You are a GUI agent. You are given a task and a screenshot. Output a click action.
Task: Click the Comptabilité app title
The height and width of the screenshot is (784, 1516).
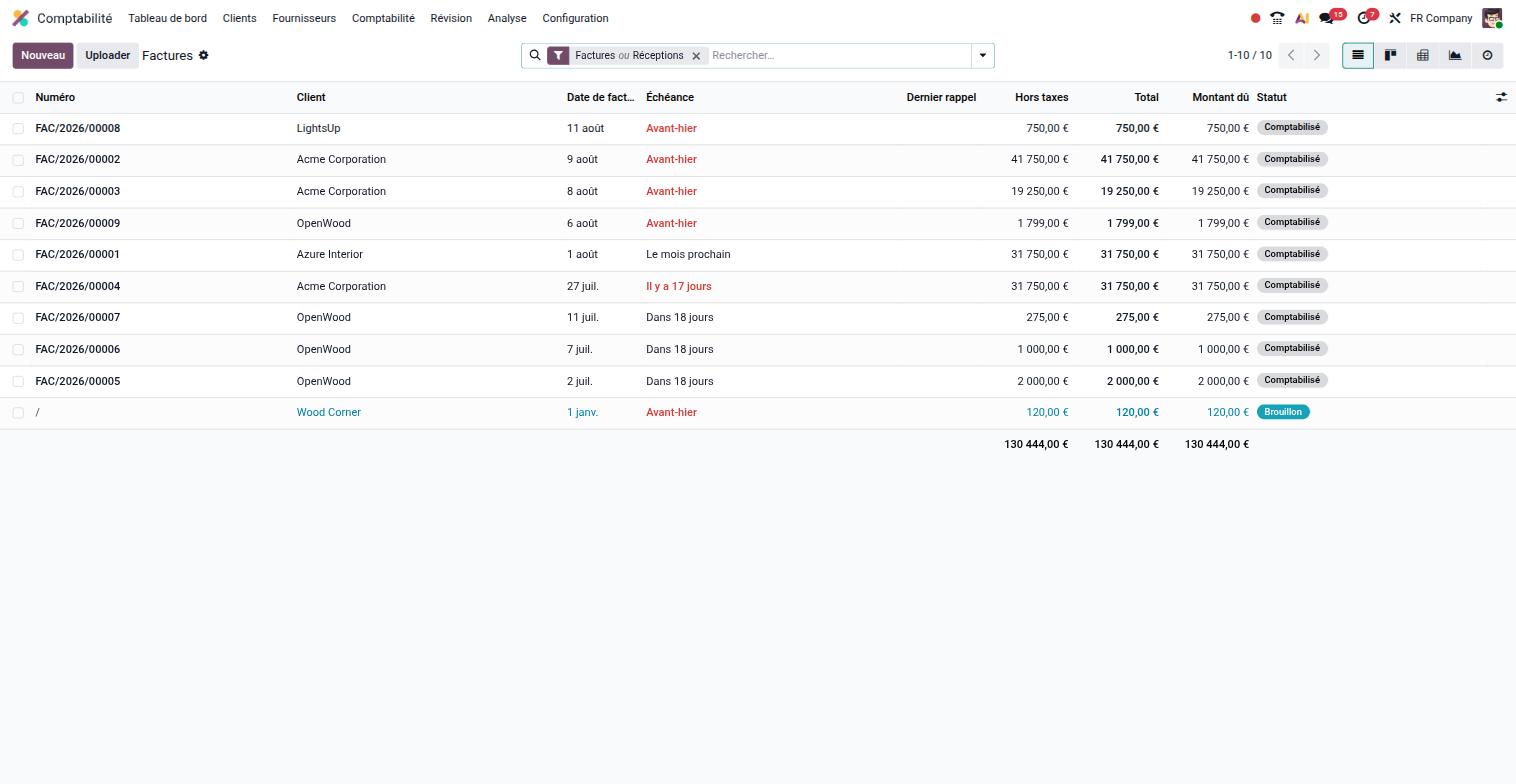[75, 18]
